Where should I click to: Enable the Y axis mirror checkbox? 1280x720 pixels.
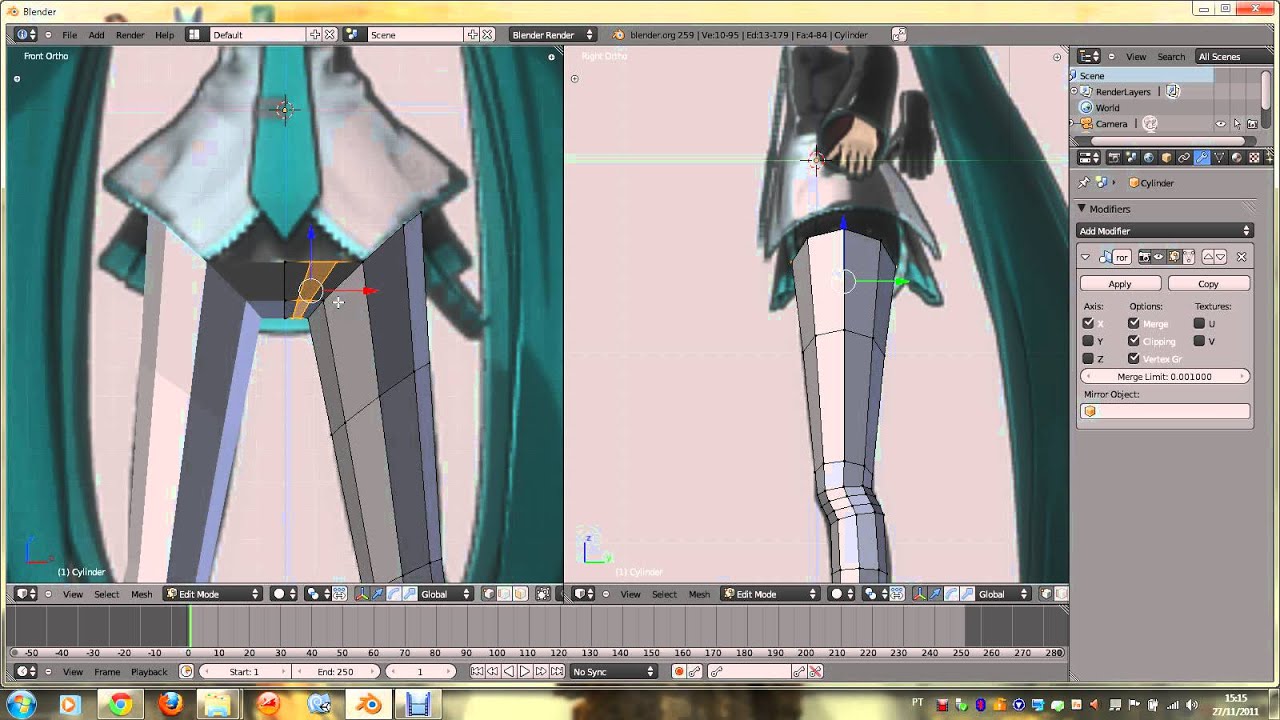click(x=1088, y=341)
